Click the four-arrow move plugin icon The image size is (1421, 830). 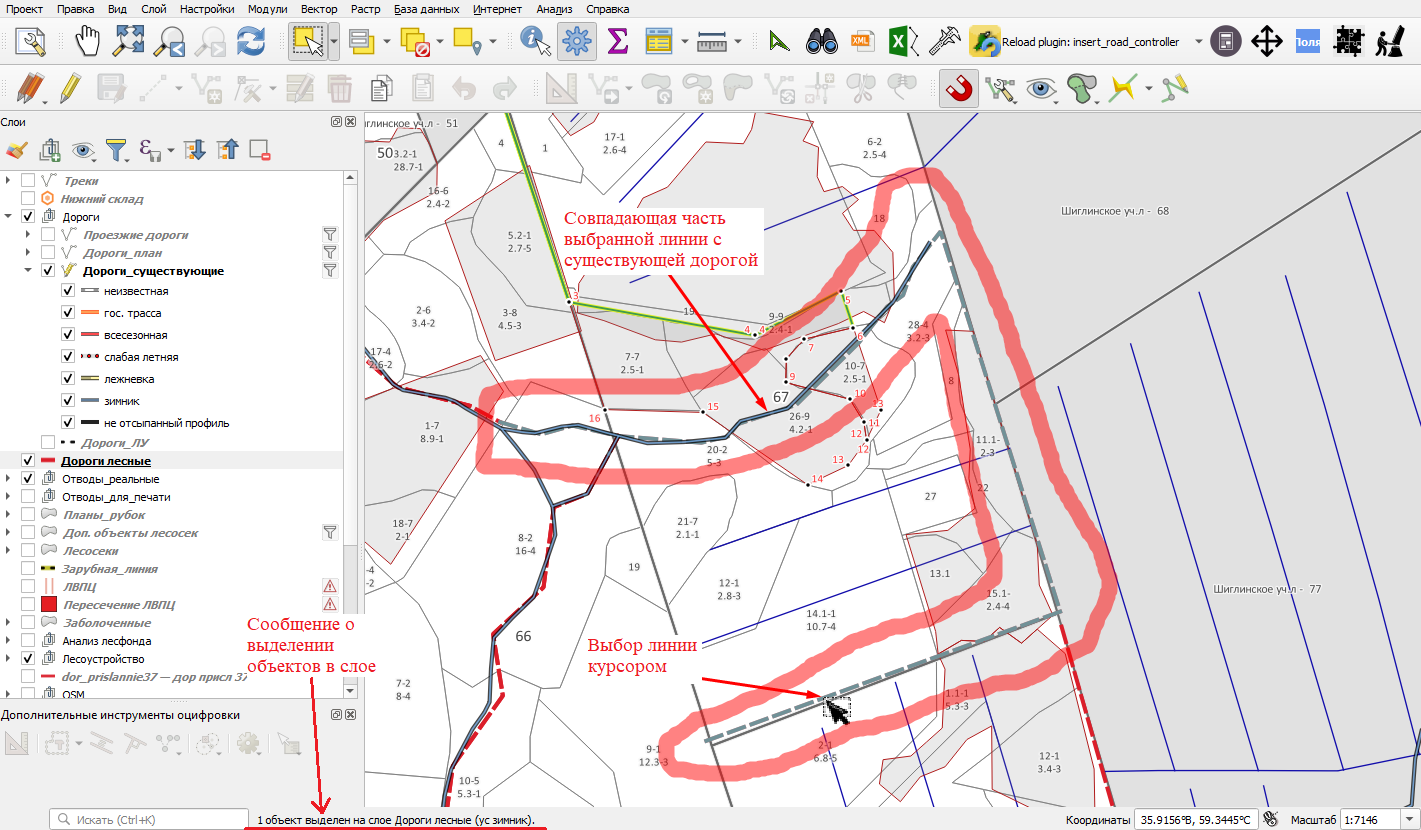[x=1267, y=42]
